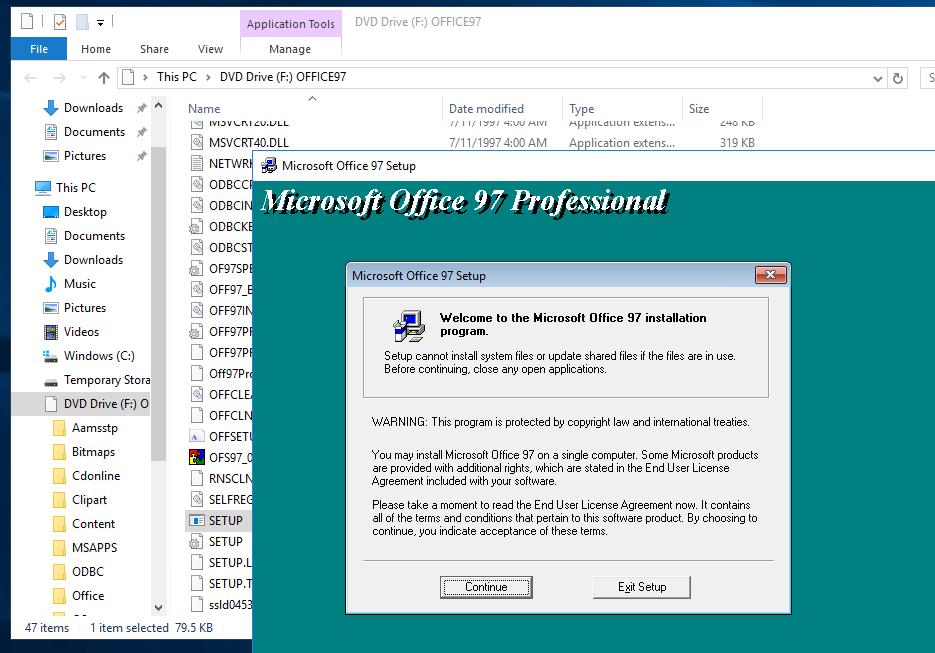Viewport: 935px width, 653px height.
Task: Select the Downloads pinned quick access icon
Action: click(x=51, y=108)
